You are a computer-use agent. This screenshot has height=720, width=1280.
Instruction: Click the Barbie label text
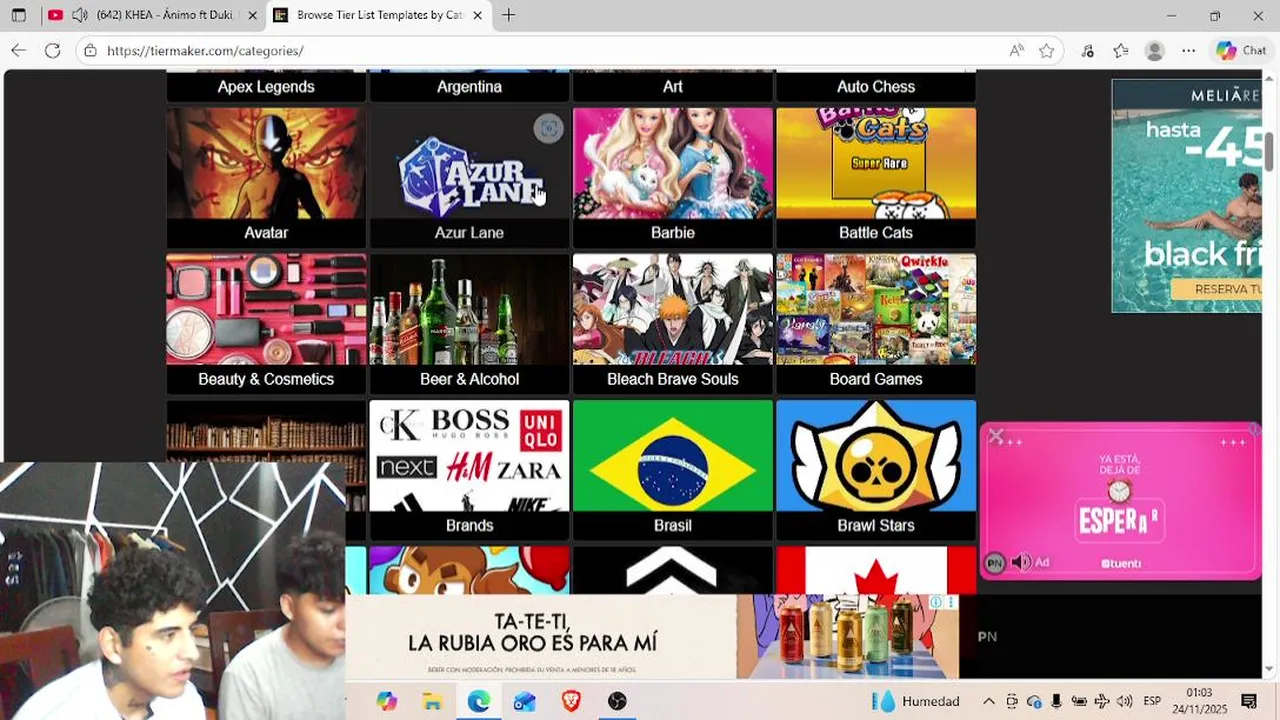[673, 233]
